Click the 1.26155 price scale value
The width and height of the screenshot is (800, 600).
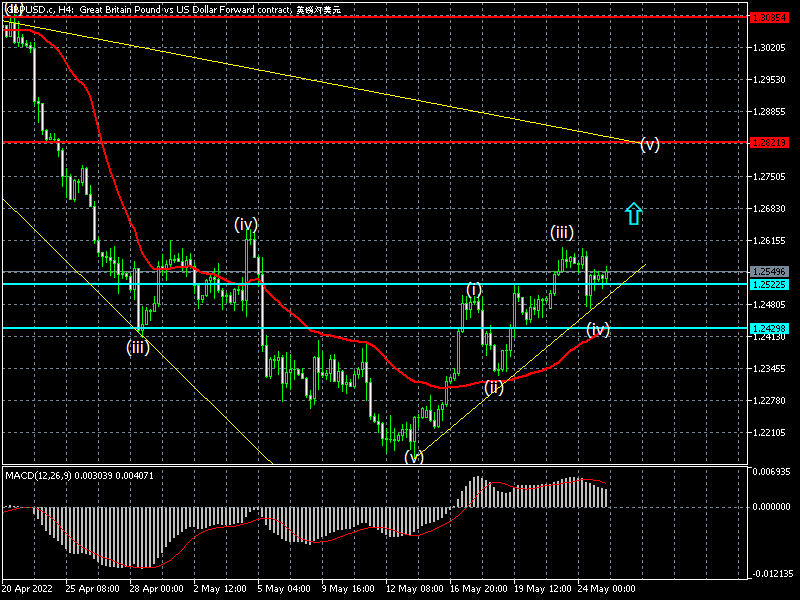[769, 240]
